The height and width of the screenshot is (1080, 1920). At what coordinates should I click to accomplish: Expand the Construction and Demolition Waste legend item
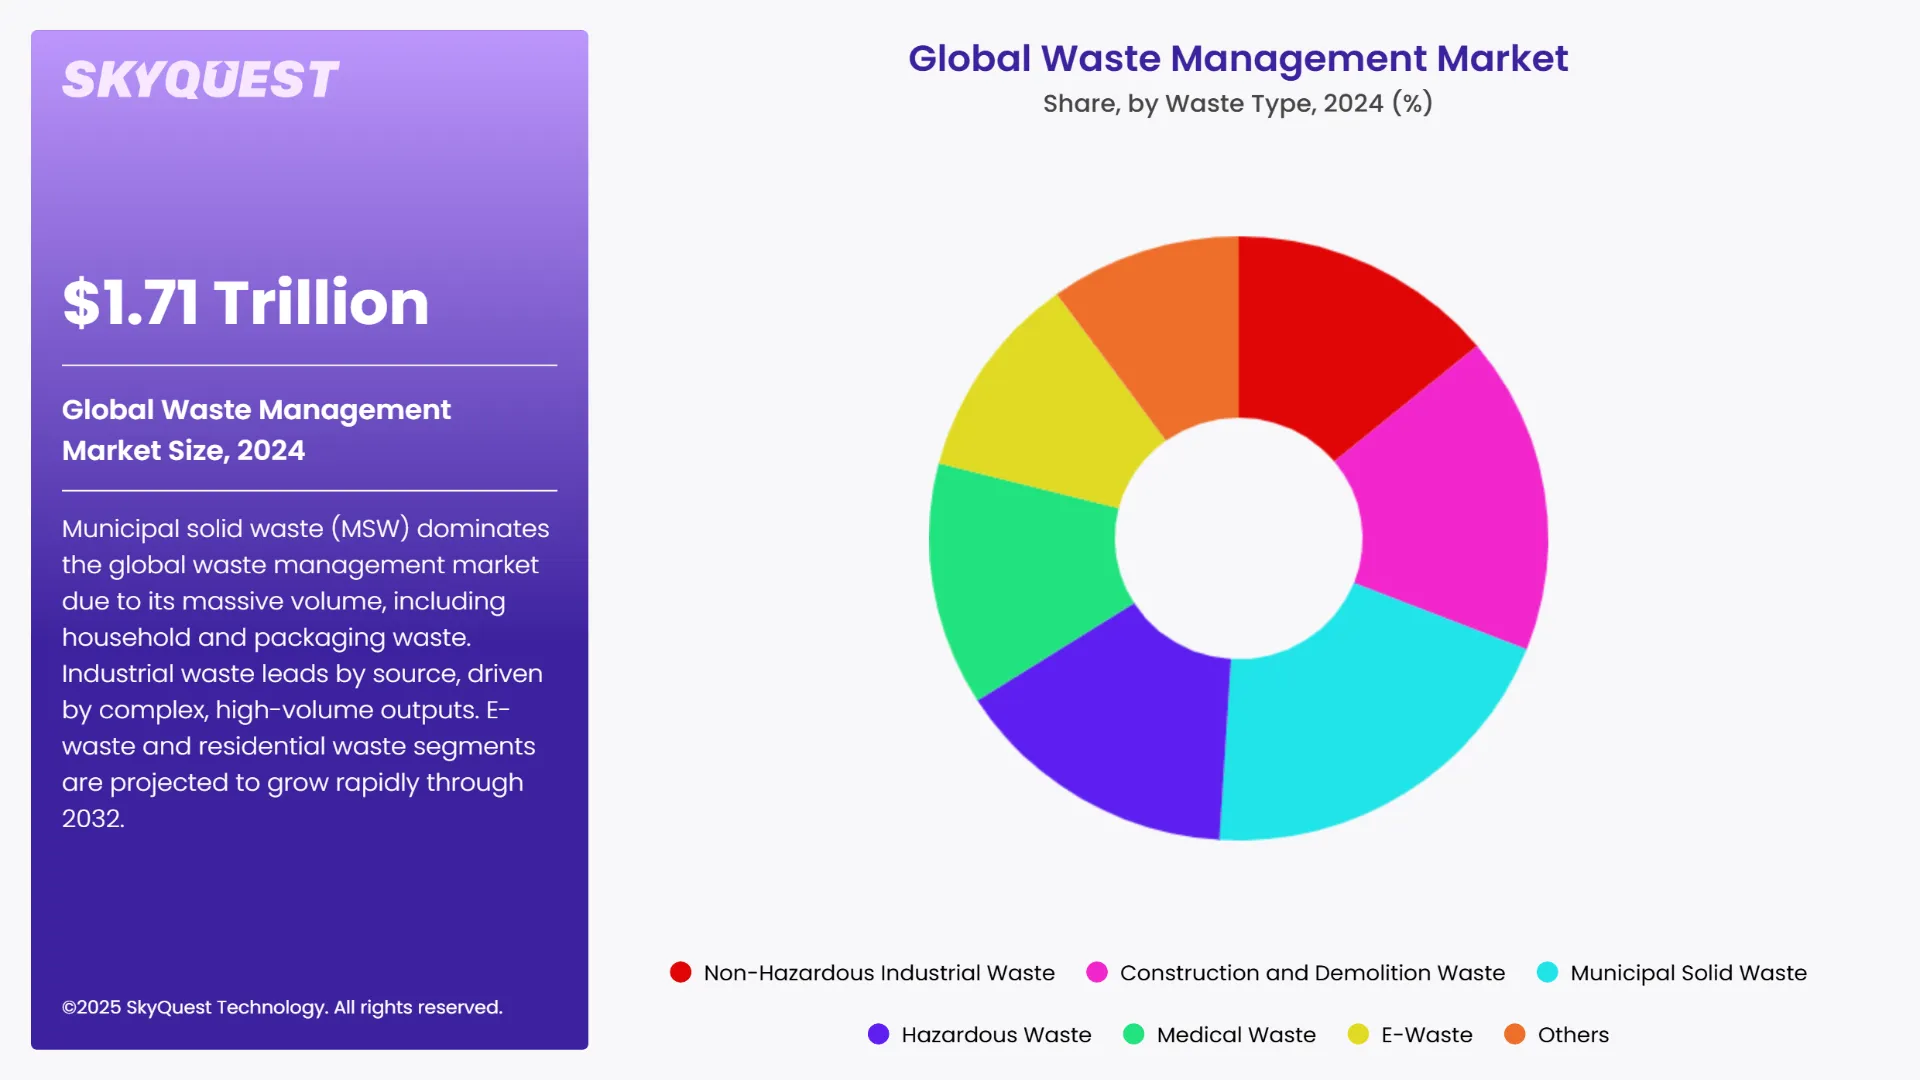[1312, 971]
